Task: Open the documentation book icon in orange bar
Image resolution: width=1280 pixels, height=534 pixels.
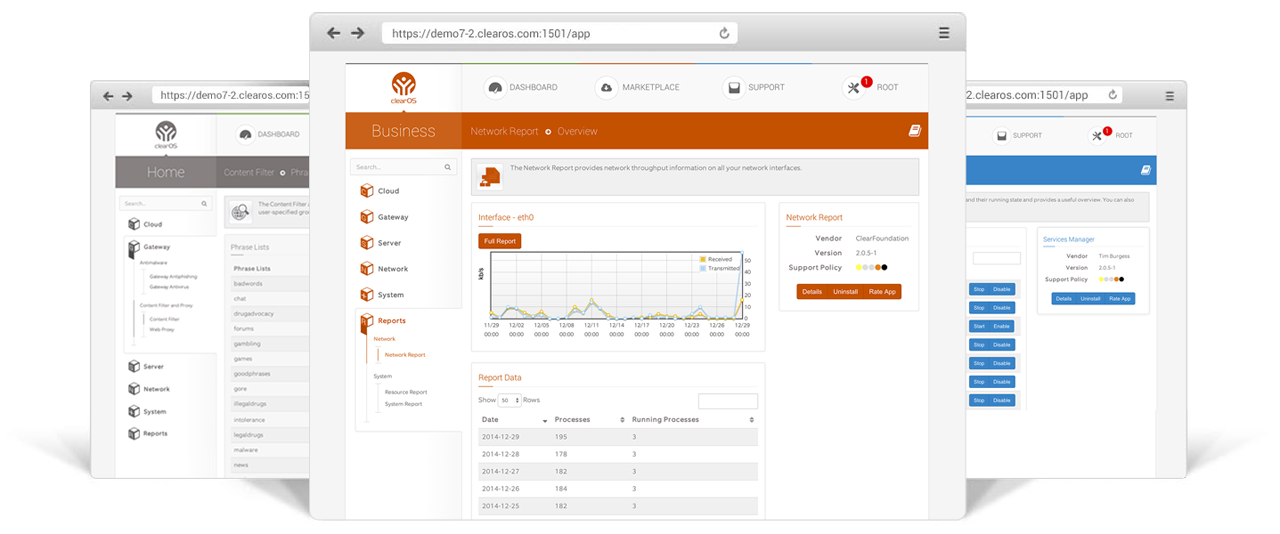Action: 913,130
